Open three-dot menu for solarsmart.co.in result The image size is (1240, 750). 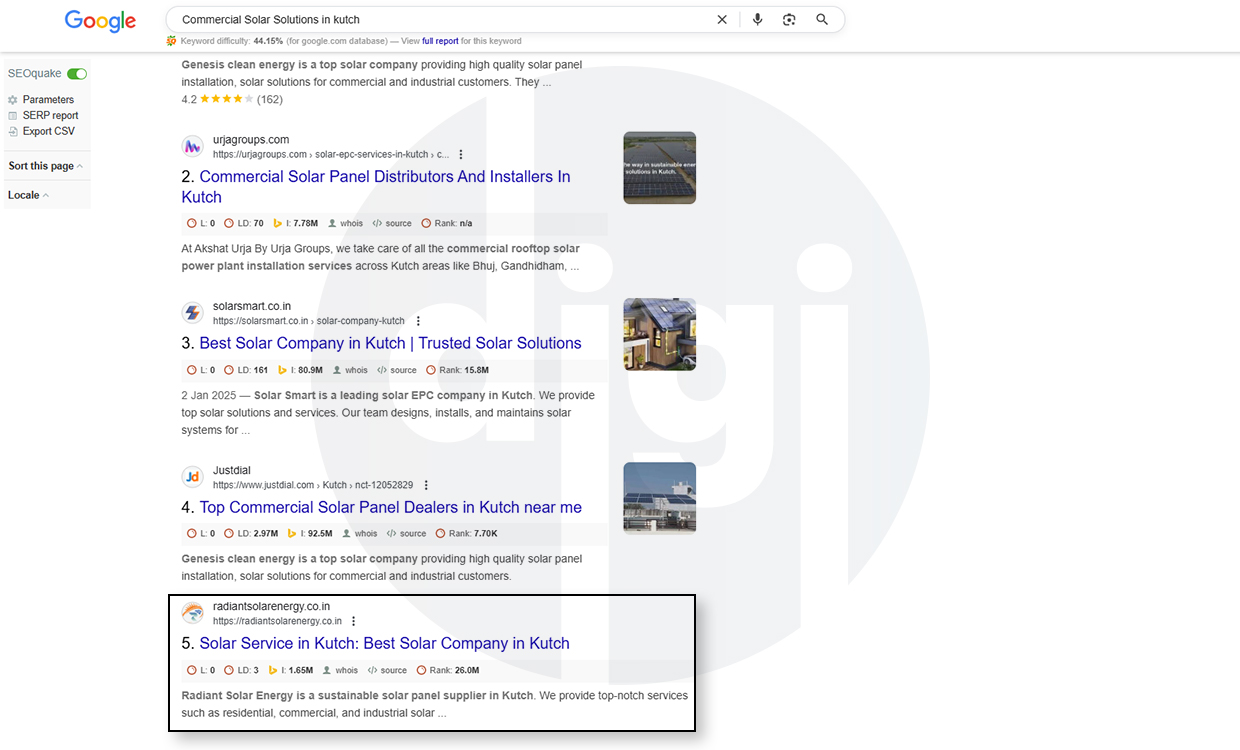pyautogui.click(x=418, y=321)
